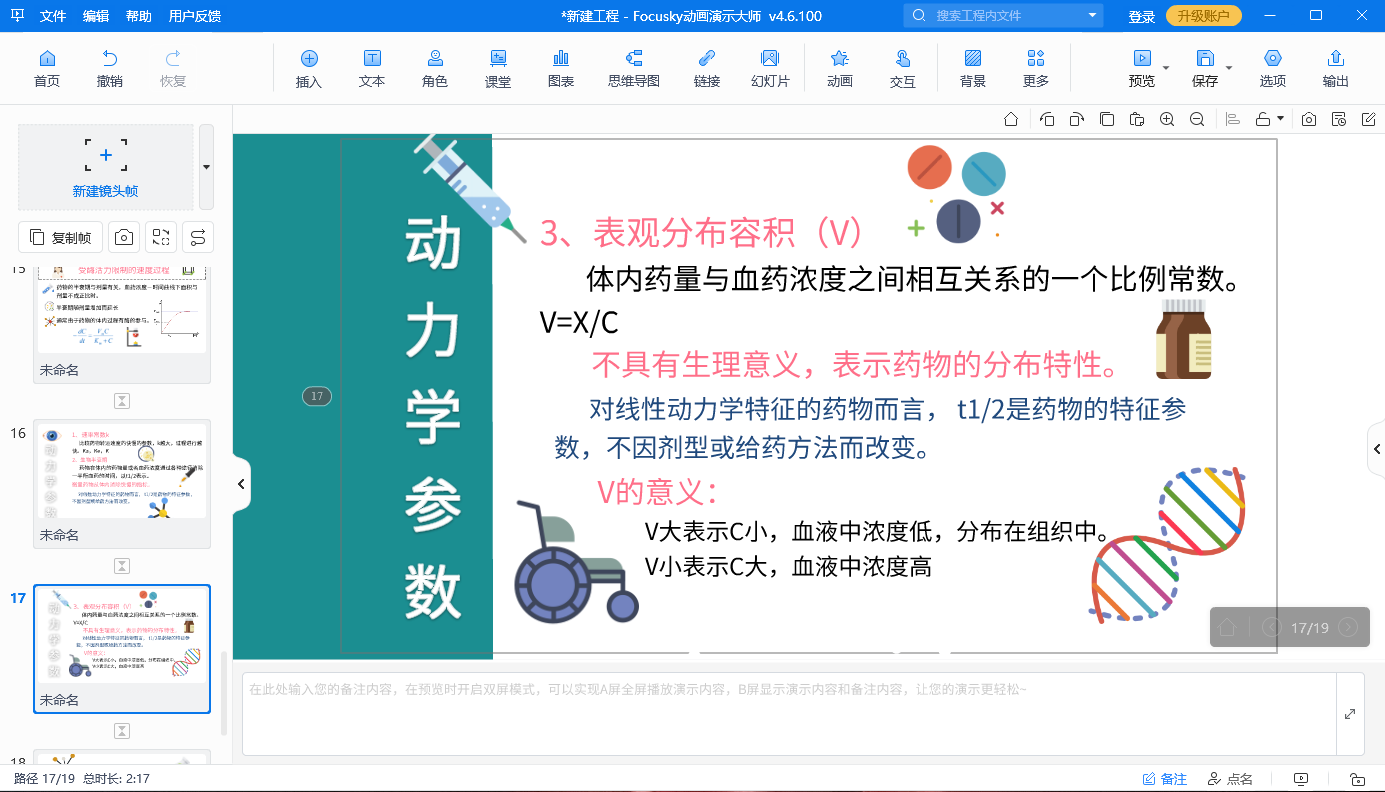Click the align objects icon
This screenshot has width=1385, height=792.
tap(1233, 119)
